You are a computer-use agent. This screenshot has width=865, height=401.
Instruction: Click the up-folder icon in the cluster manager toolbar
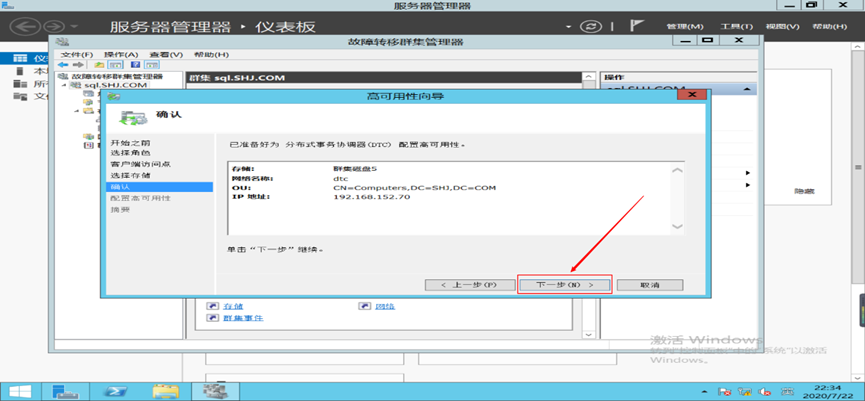pos(100,65)
